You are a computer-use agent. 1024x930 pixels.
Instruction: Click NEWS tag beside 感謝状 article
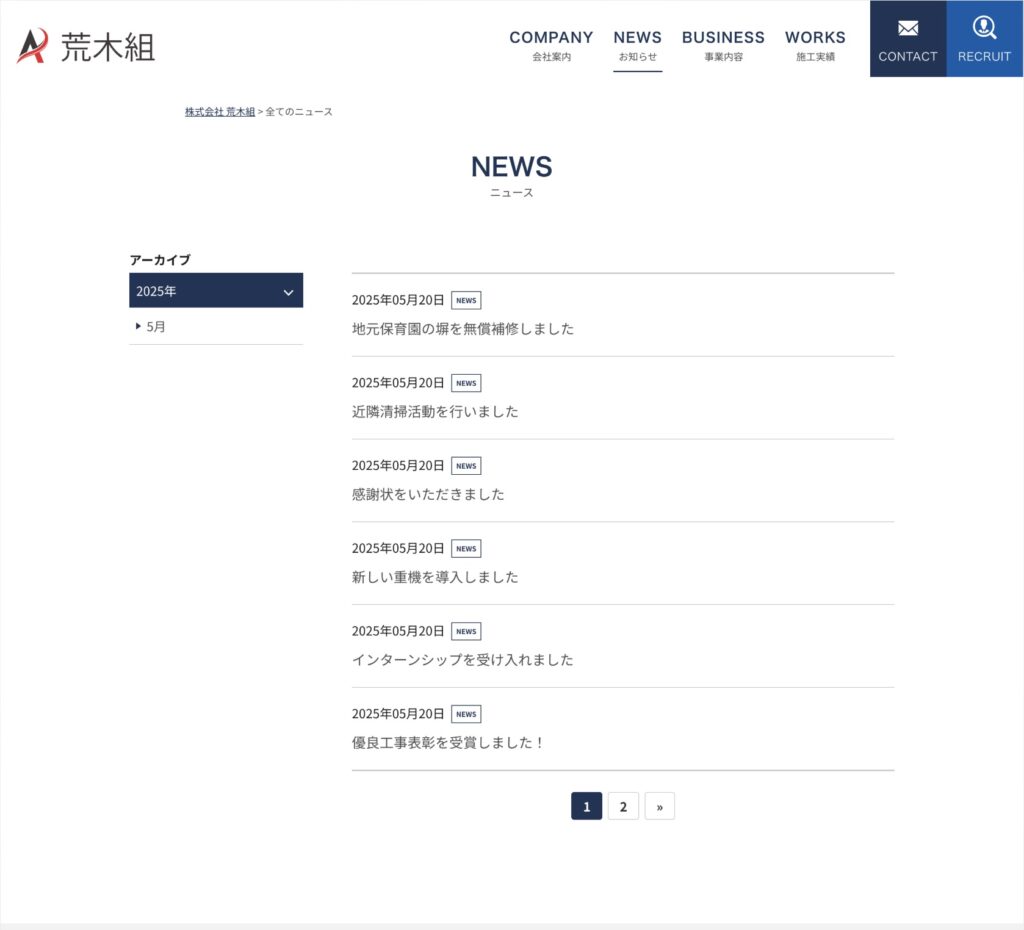pos(466,466)
